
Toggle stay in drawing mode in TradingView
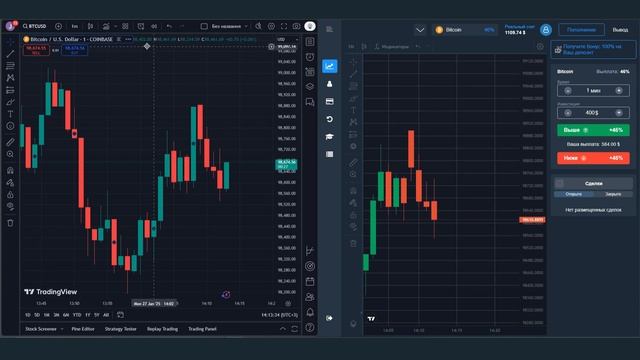pos(10,182)
